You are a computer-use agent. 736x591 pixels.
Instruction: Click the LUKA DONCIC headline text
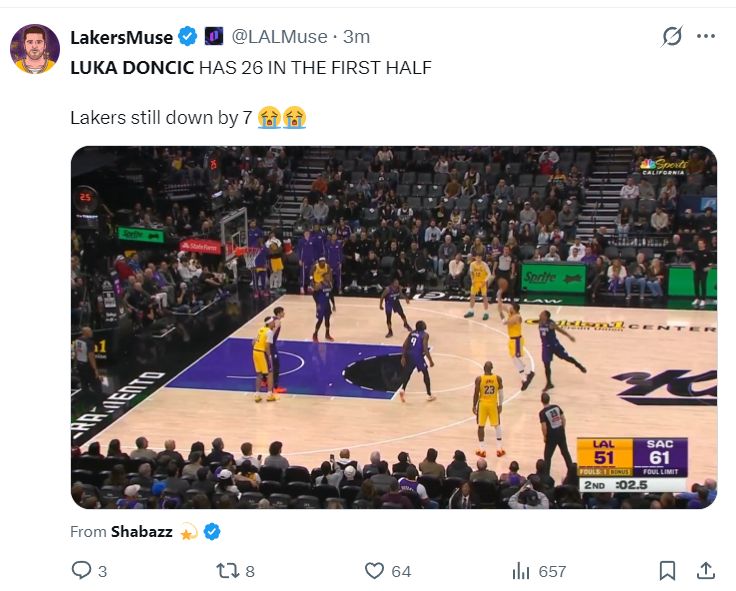coord(132,69)
